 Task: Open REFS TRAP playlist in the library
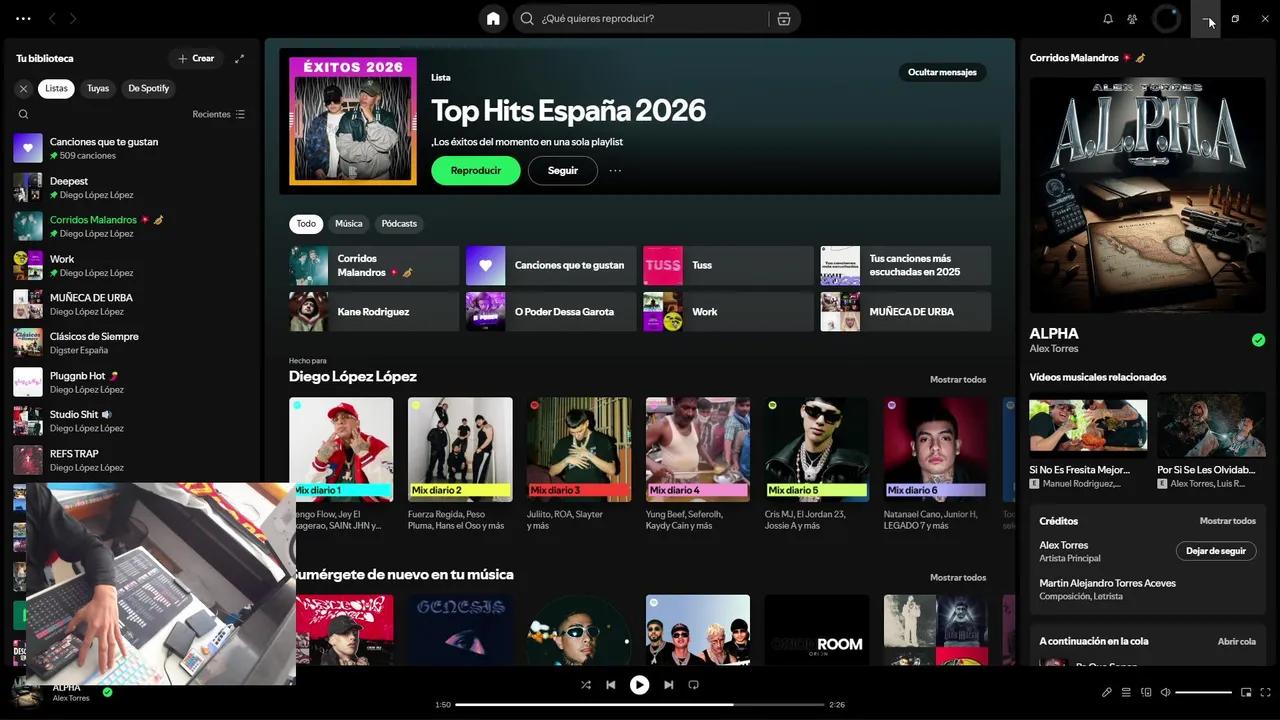click(x=132, y=460)
